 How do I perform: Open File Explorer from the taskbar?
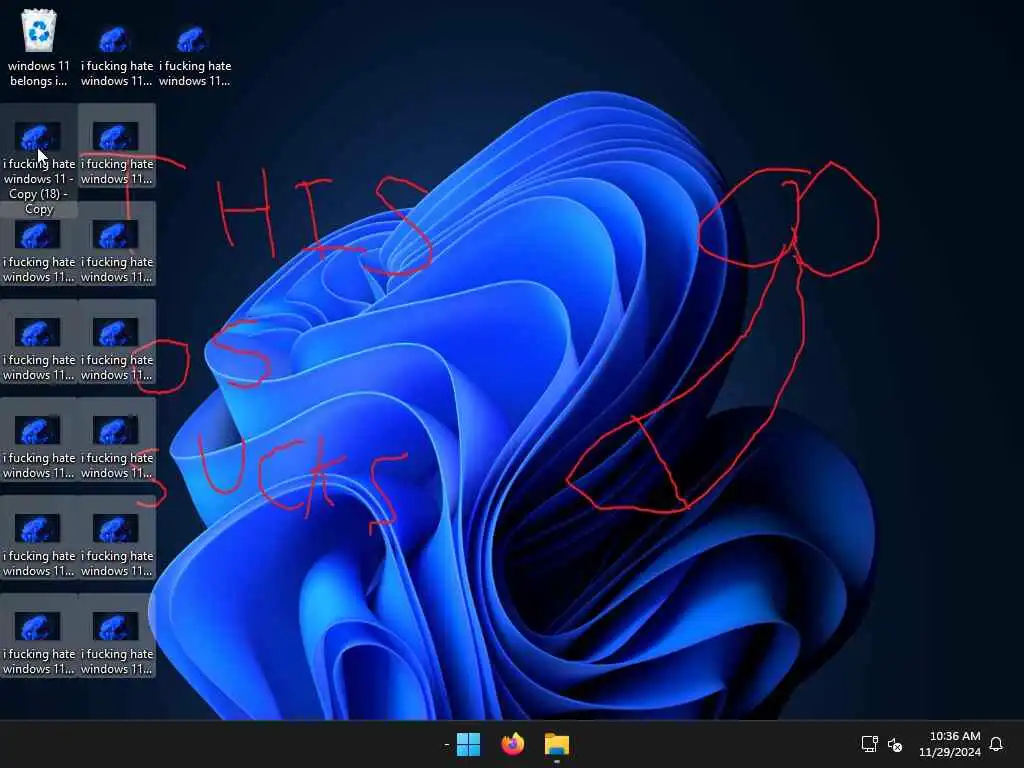click(556, 744)
